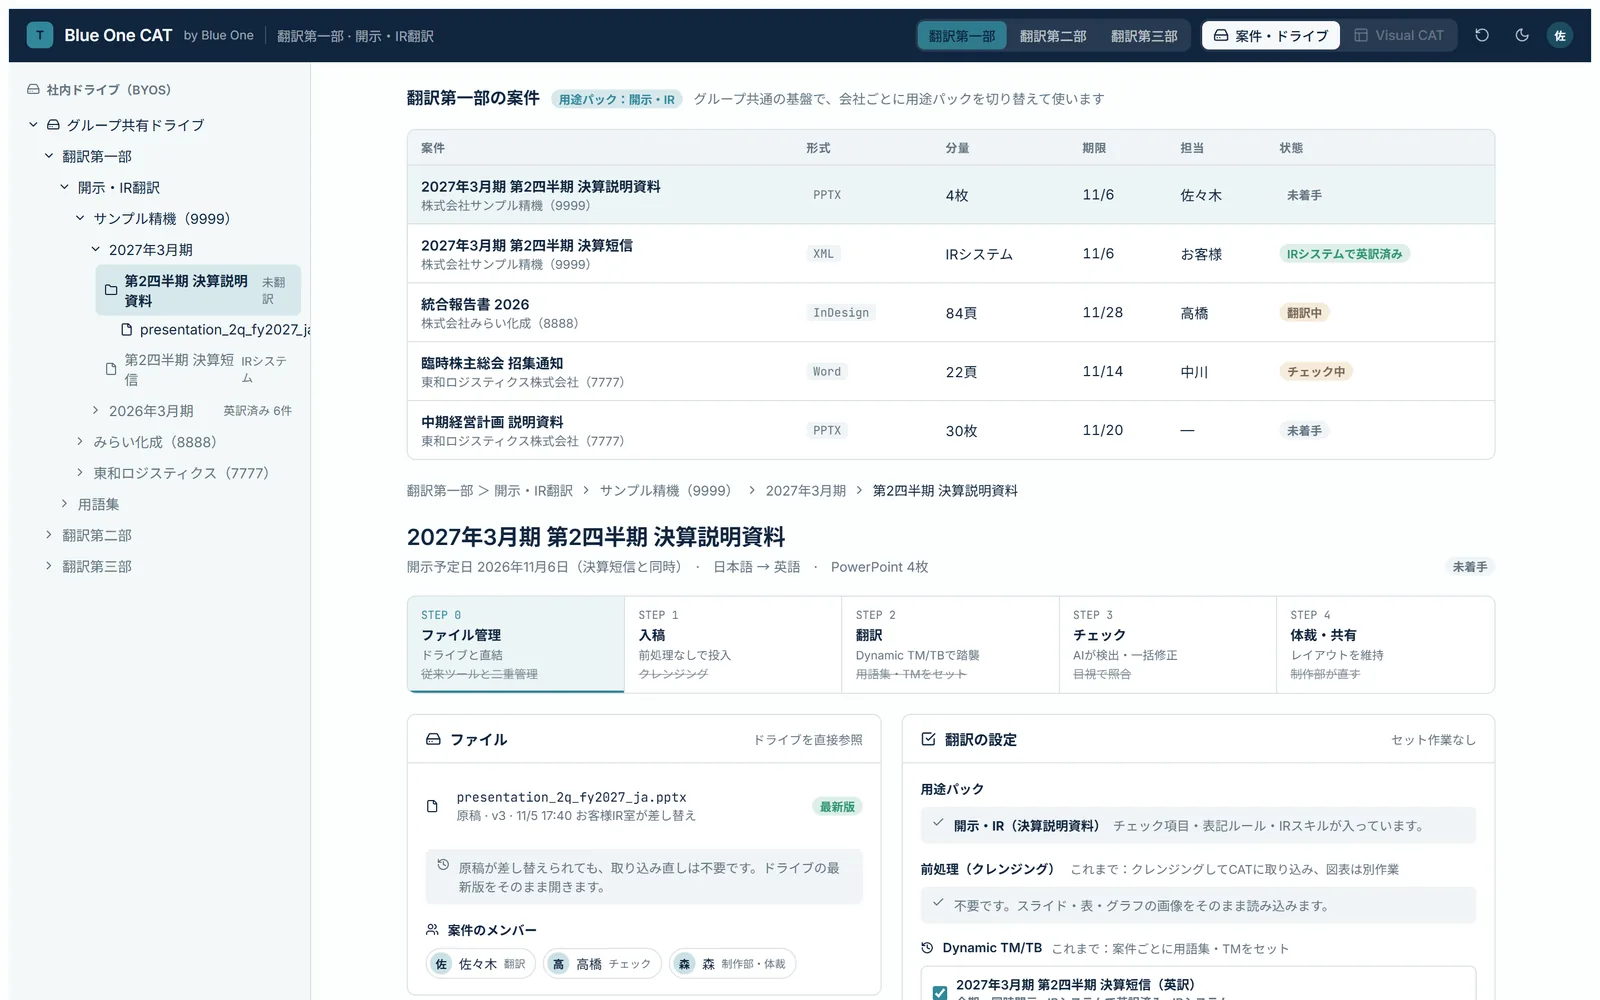Expand the みらい化成（8888）folder

click(80, 441)
